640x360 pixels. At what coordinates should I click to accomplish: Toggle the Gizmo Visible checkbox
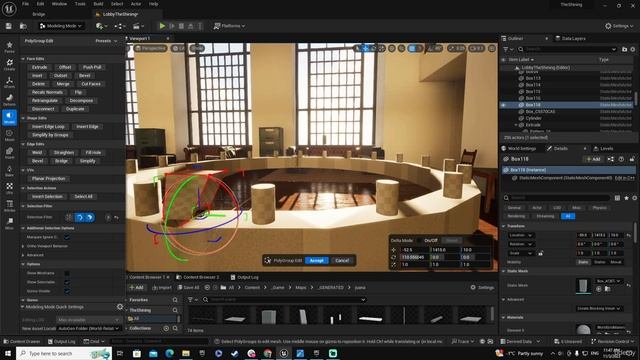pos(67,291)
